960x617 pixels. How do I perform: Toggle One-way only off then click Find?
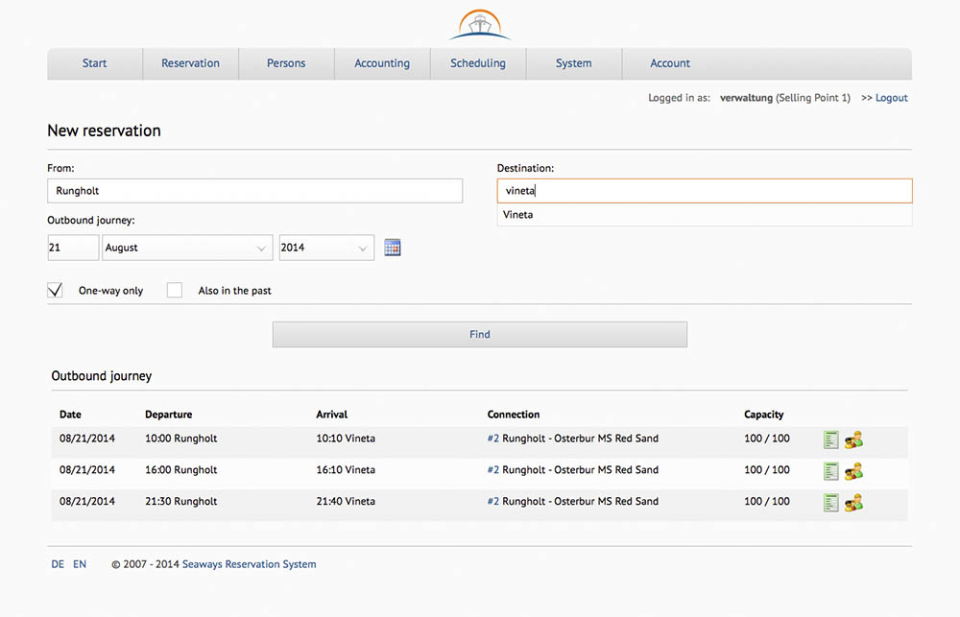click(479, 334)
